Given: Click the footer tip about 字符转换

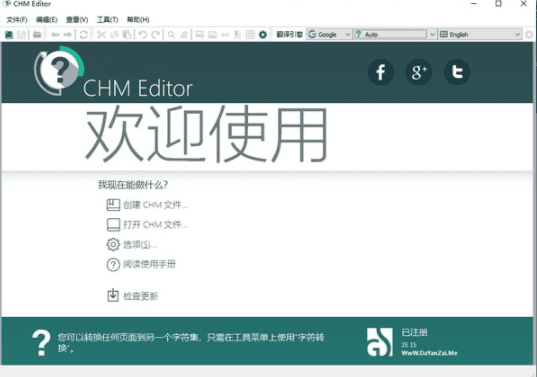Looking at the screenshot, I should point(191,343).
